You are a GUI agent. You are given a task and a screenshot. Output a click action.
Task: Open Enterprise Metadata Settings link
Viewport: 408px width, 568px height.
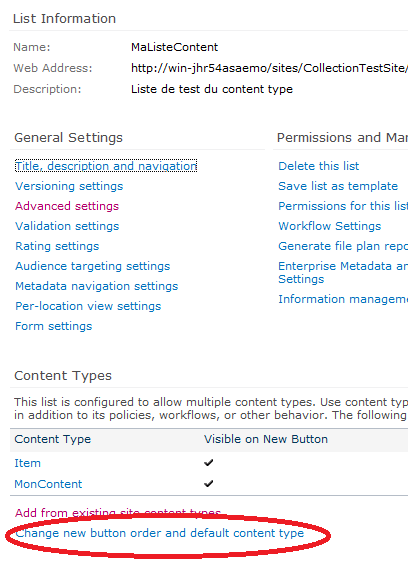tap(343, 272)
